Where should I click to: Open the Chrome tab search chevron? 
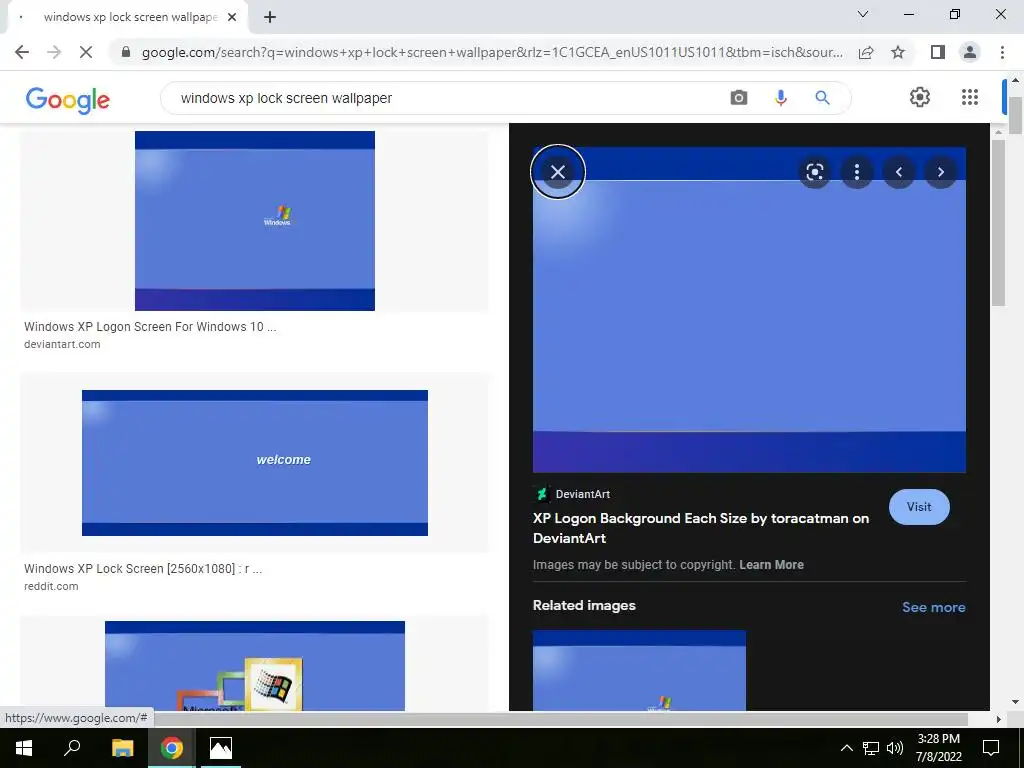(x=863, y=14)
